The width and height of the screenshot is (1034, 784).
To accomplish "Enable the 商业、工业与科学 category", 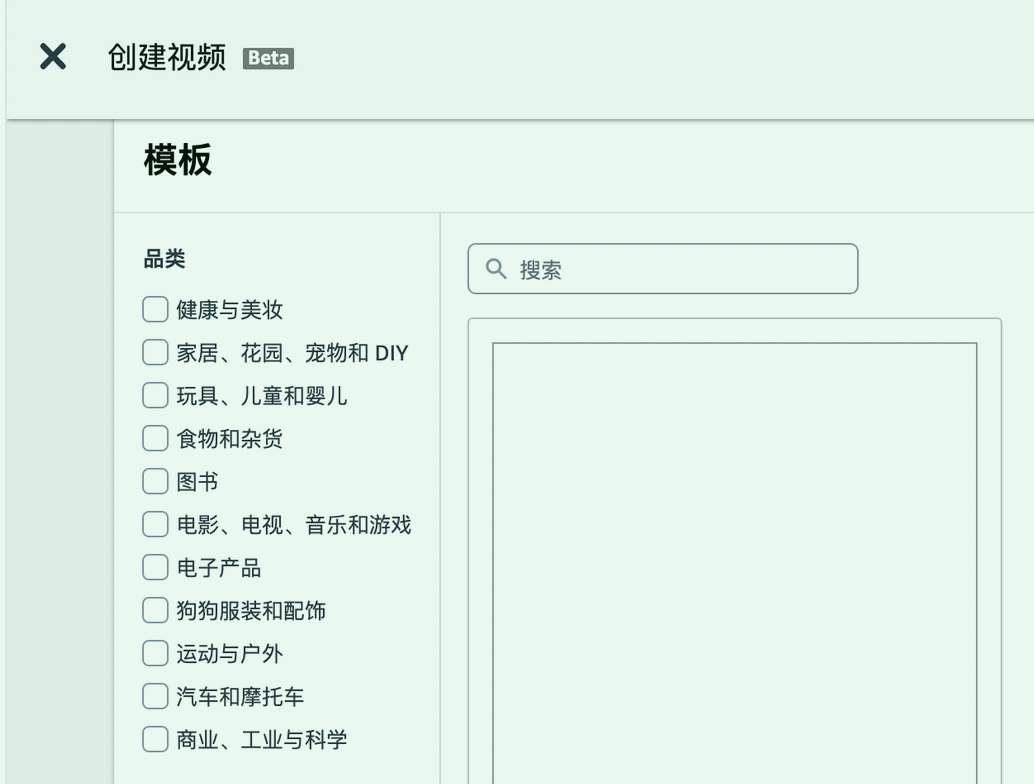I will tap(155, 739).
